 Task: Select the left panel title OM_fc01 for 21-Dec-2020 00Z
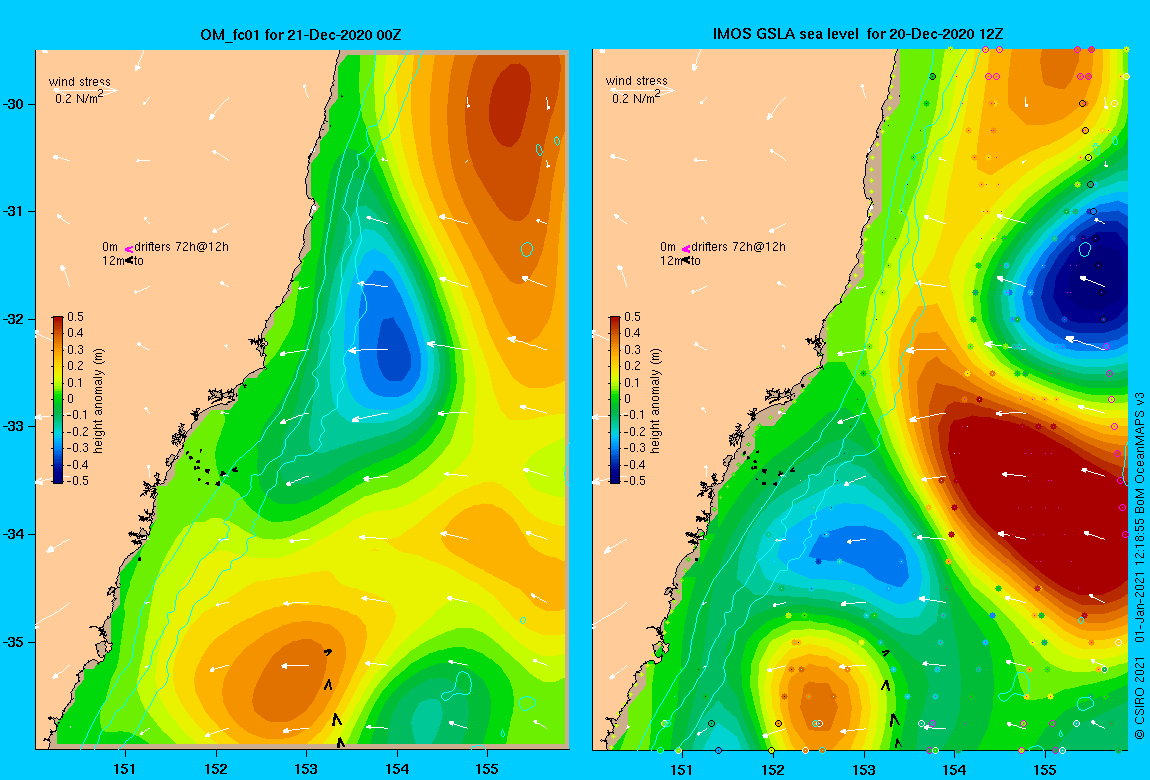pyautogui.click(x=301, y=34)
